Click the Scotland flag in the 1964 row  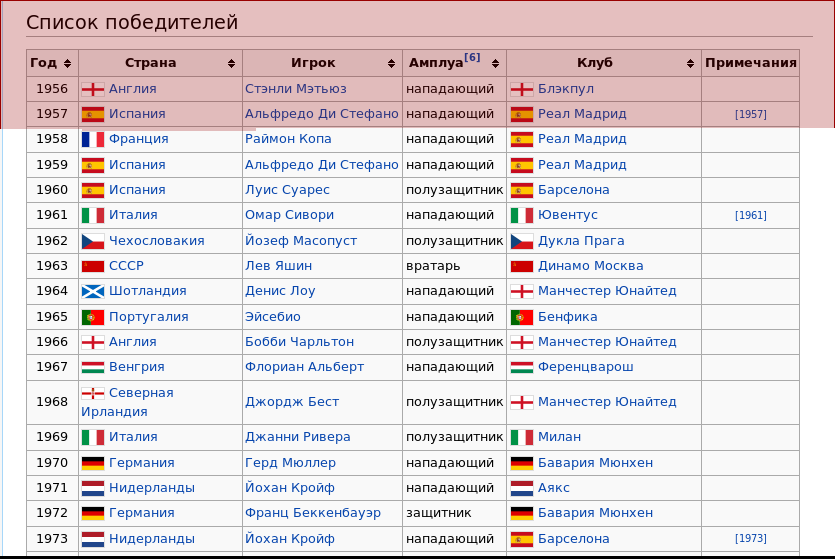pyautogui.click(x=93, y=291)
